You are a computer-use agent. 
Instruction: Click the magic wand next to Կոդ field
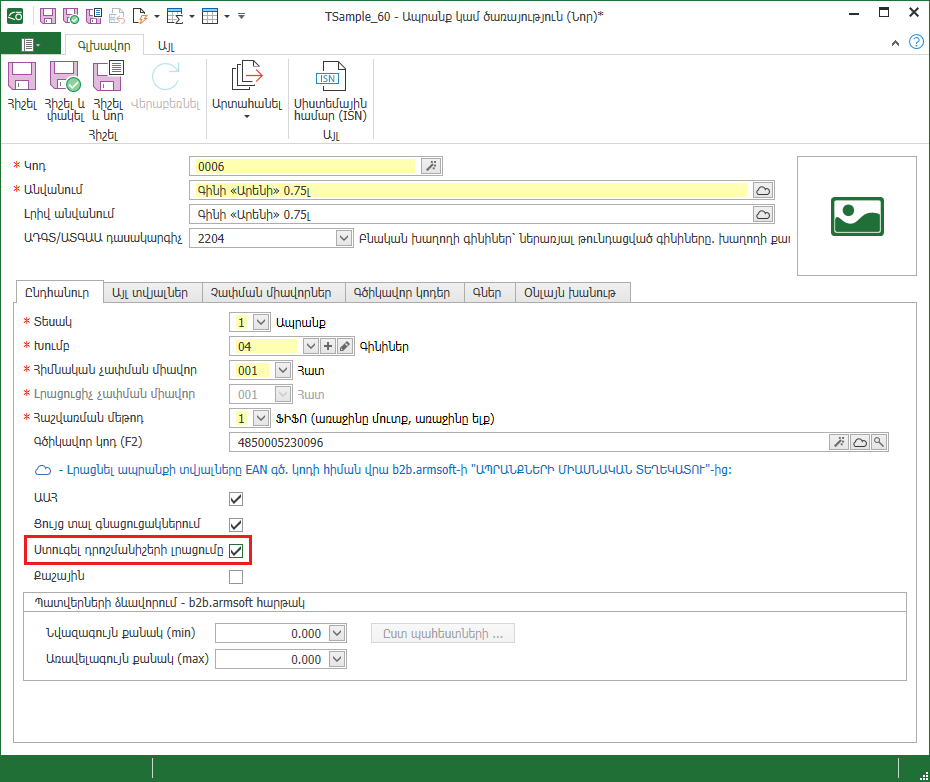point(430,166)
